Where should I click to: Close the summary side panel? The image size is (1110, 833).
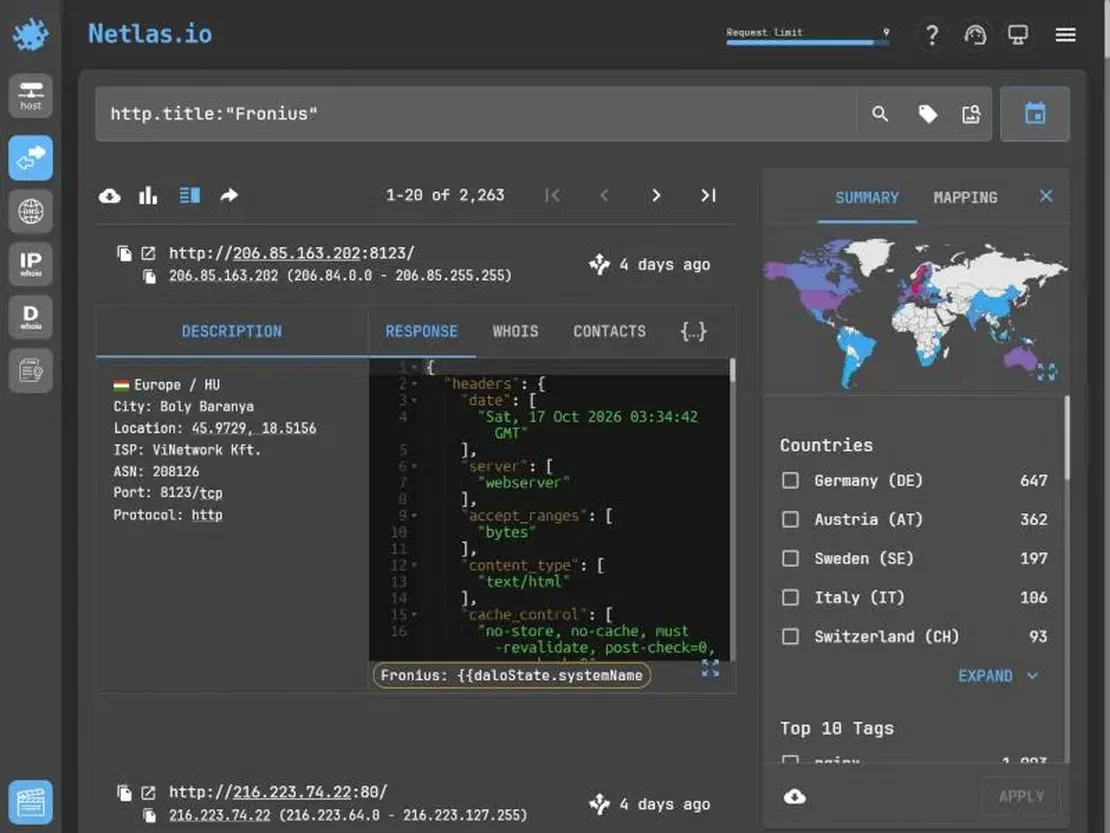(1046, 196)
